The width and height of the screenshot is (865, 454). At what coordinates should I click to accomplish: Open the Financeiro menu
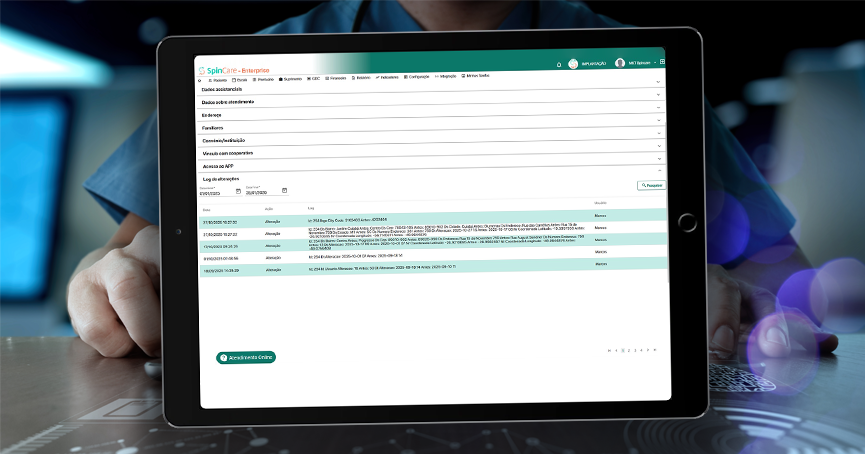point(336,77)
